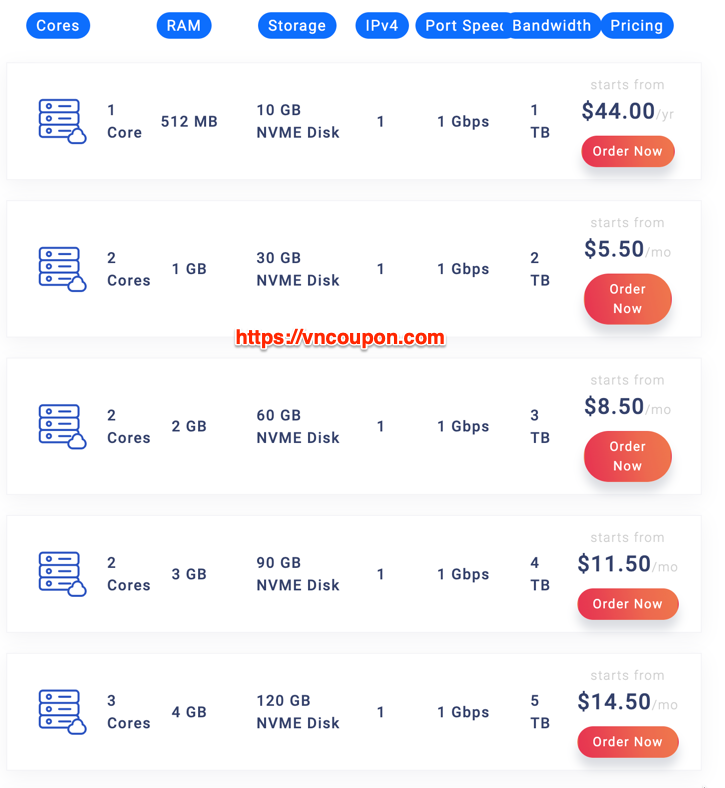The width and height of the screenshot is (725, 788).
Task: Choose the IPv4 header pill
Action: coord(382,26)
